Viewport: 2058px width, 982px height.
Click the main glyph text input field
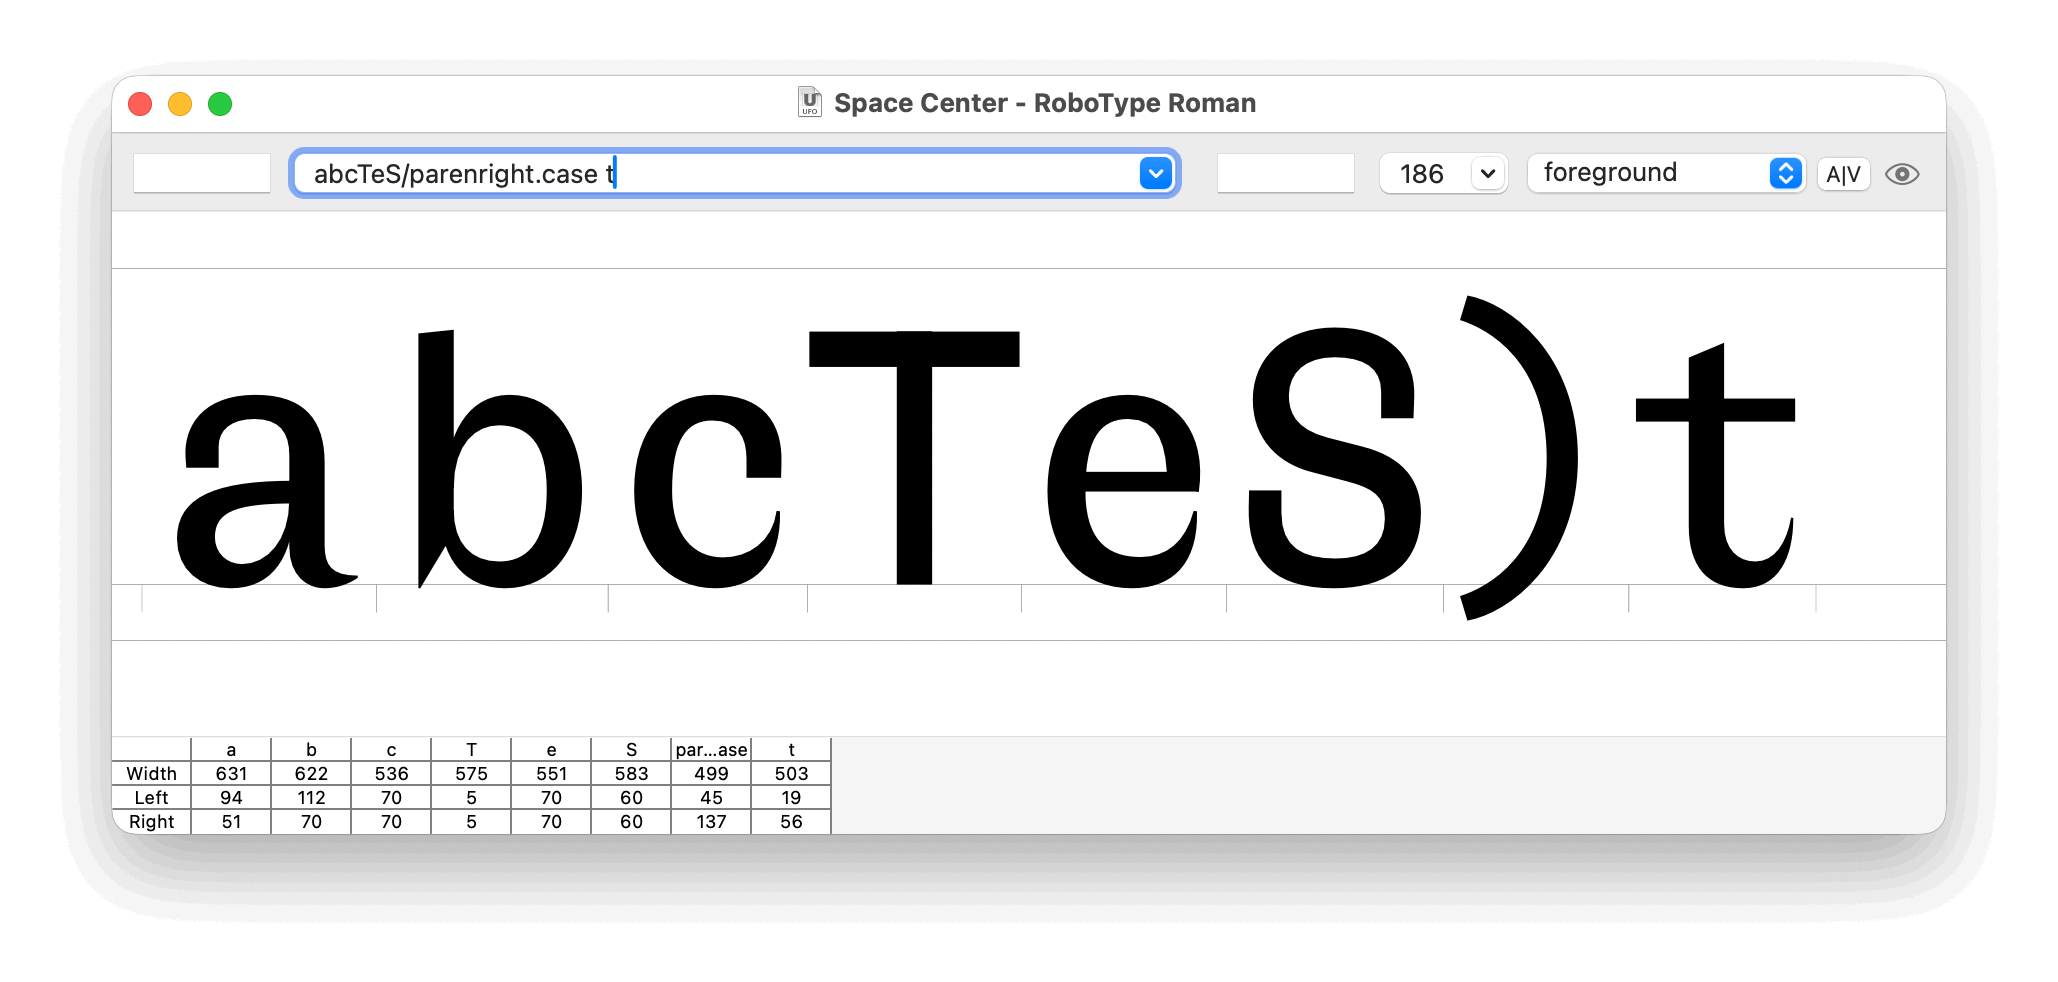click(720, 174)
